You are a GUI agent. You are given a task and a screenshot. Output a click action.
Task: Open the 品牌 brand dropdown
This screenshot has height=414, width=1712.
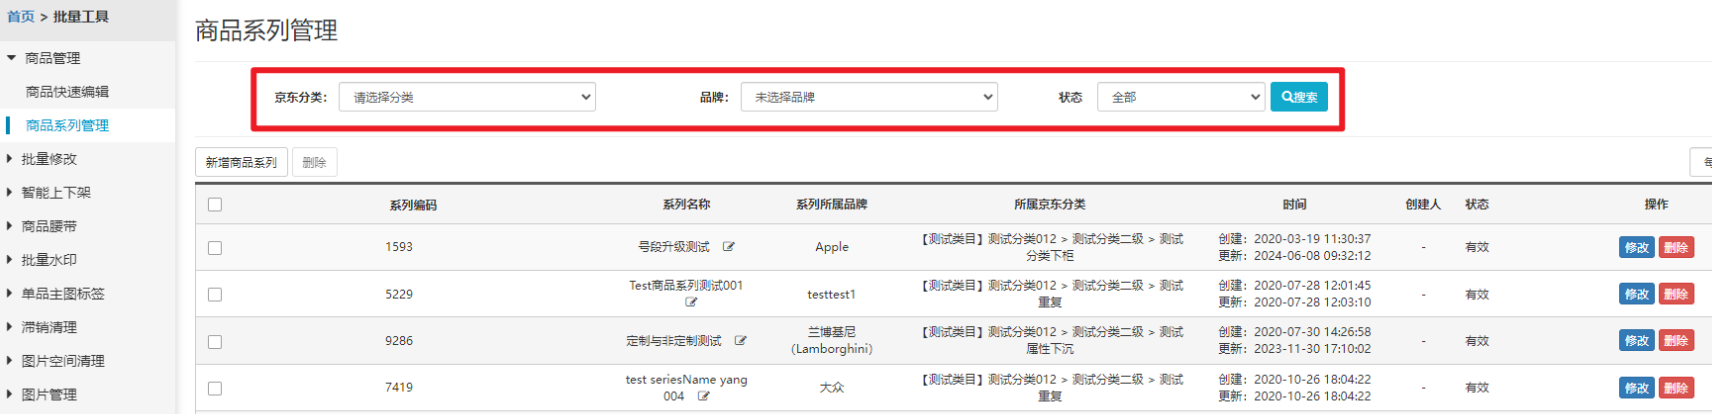[868, 97]
